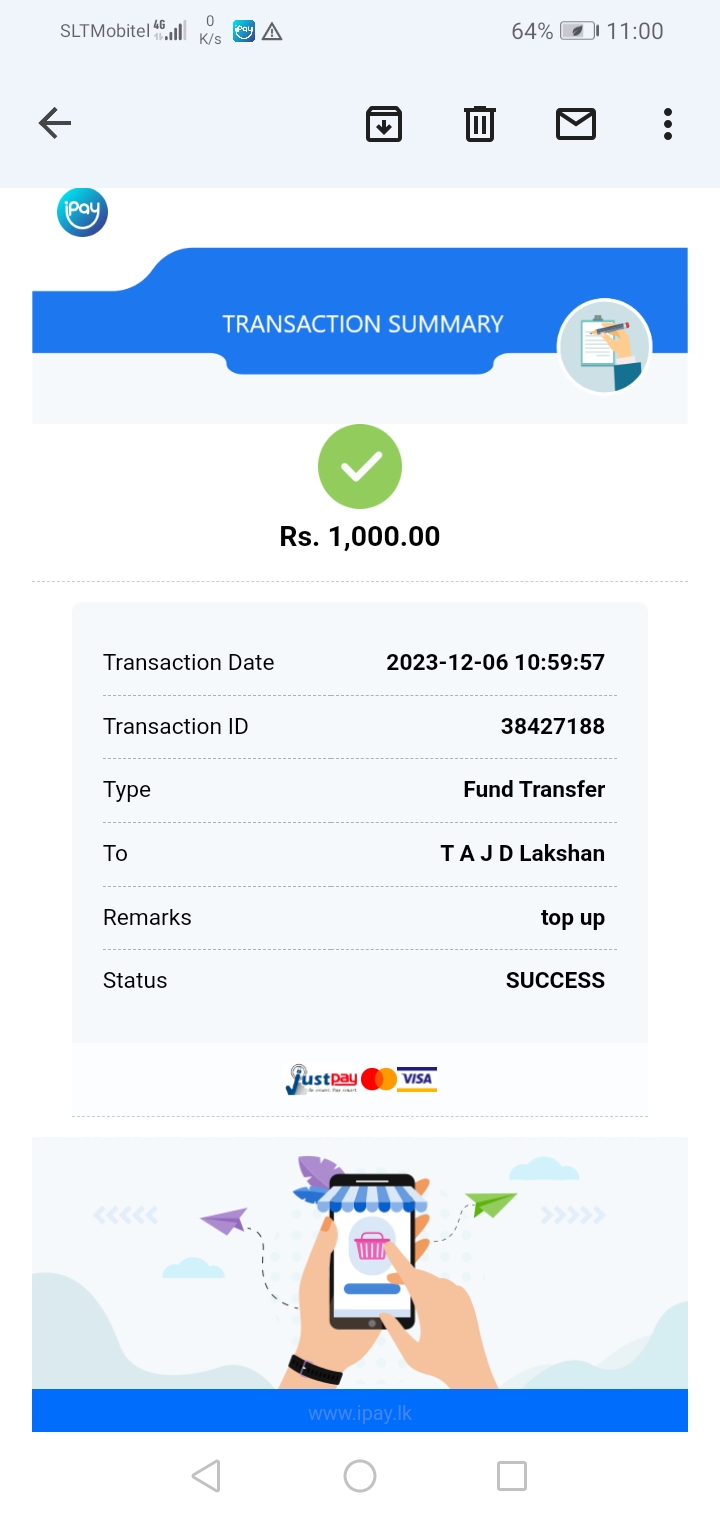Tap the Mastercard logo
Viewport: 720px width, 1520px height.
(x=378, y=1080)
